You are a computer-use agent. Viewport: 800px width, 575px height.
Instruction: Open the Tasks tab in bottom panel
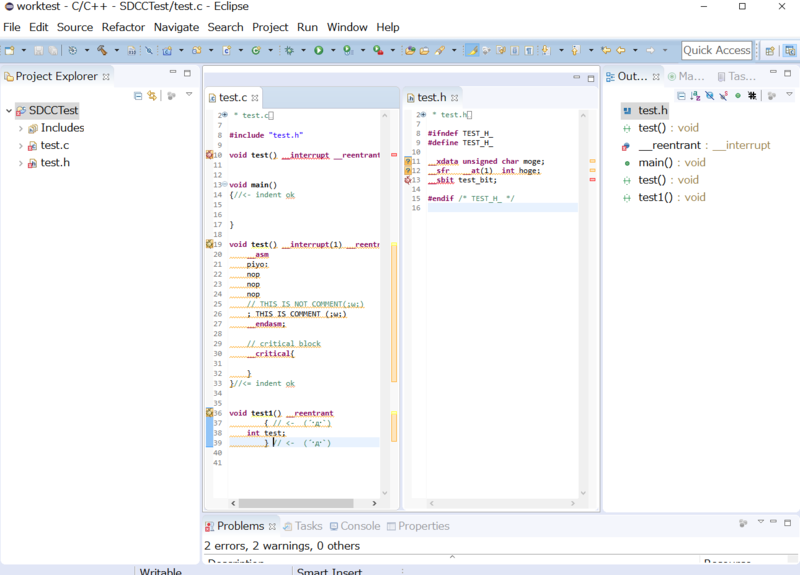point(303,526)
